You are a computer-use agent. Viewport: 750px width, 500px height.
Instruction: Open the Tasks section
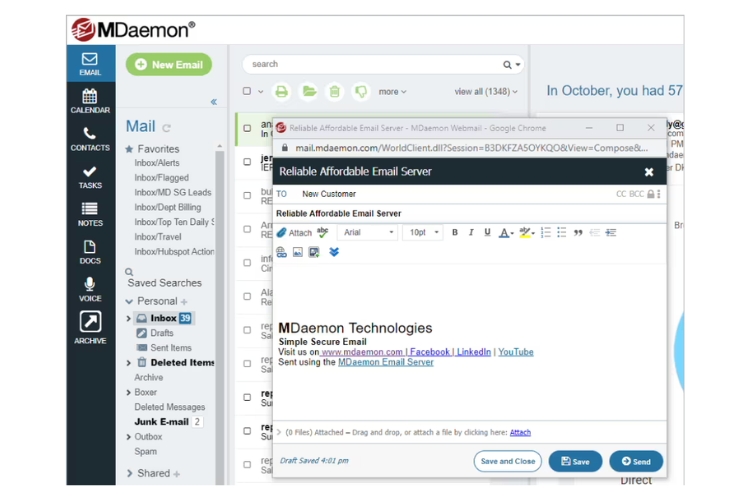click(90, 177)
